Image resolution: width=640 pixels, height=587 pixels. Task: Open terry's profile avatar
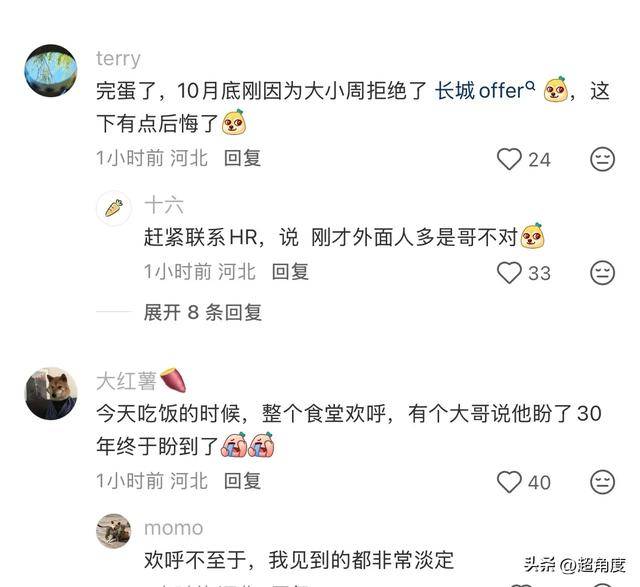[x=51, y=71]
